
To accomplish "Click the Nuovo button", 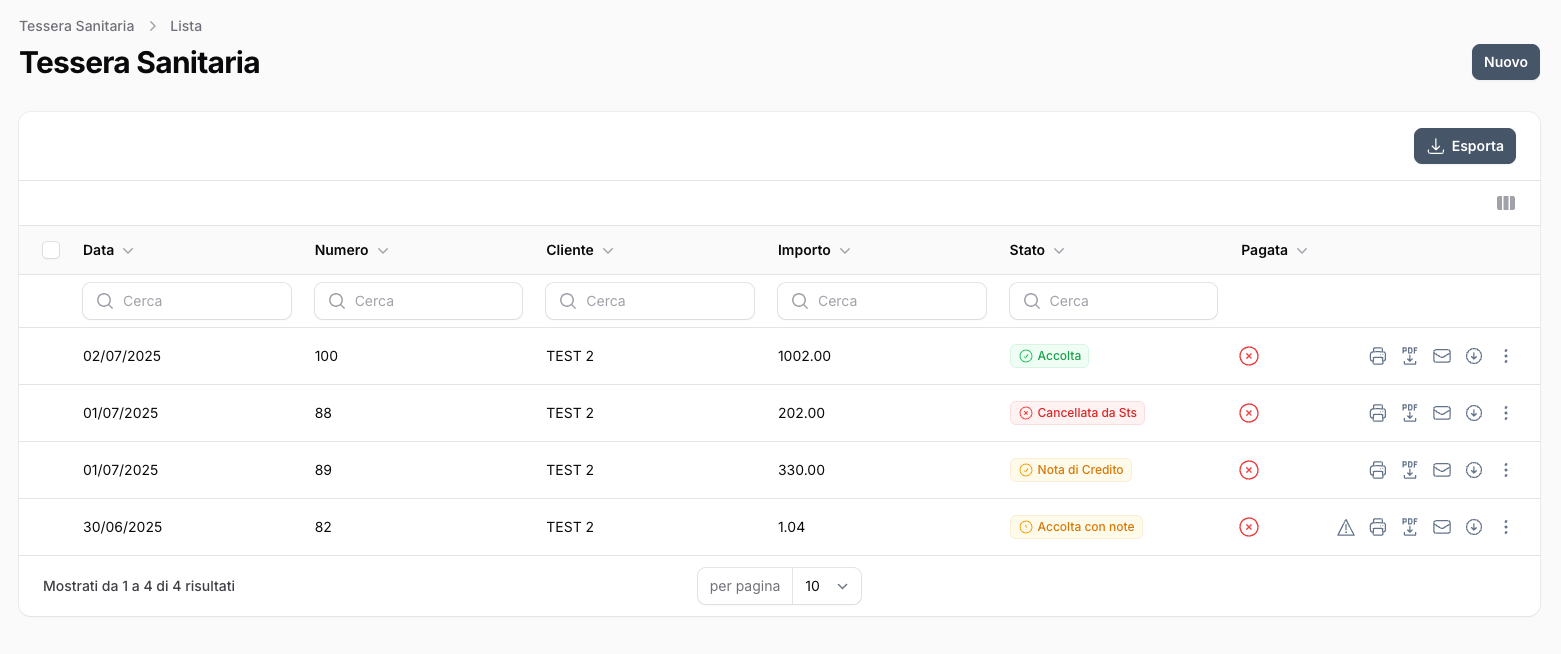I will tap(1505, 62).
